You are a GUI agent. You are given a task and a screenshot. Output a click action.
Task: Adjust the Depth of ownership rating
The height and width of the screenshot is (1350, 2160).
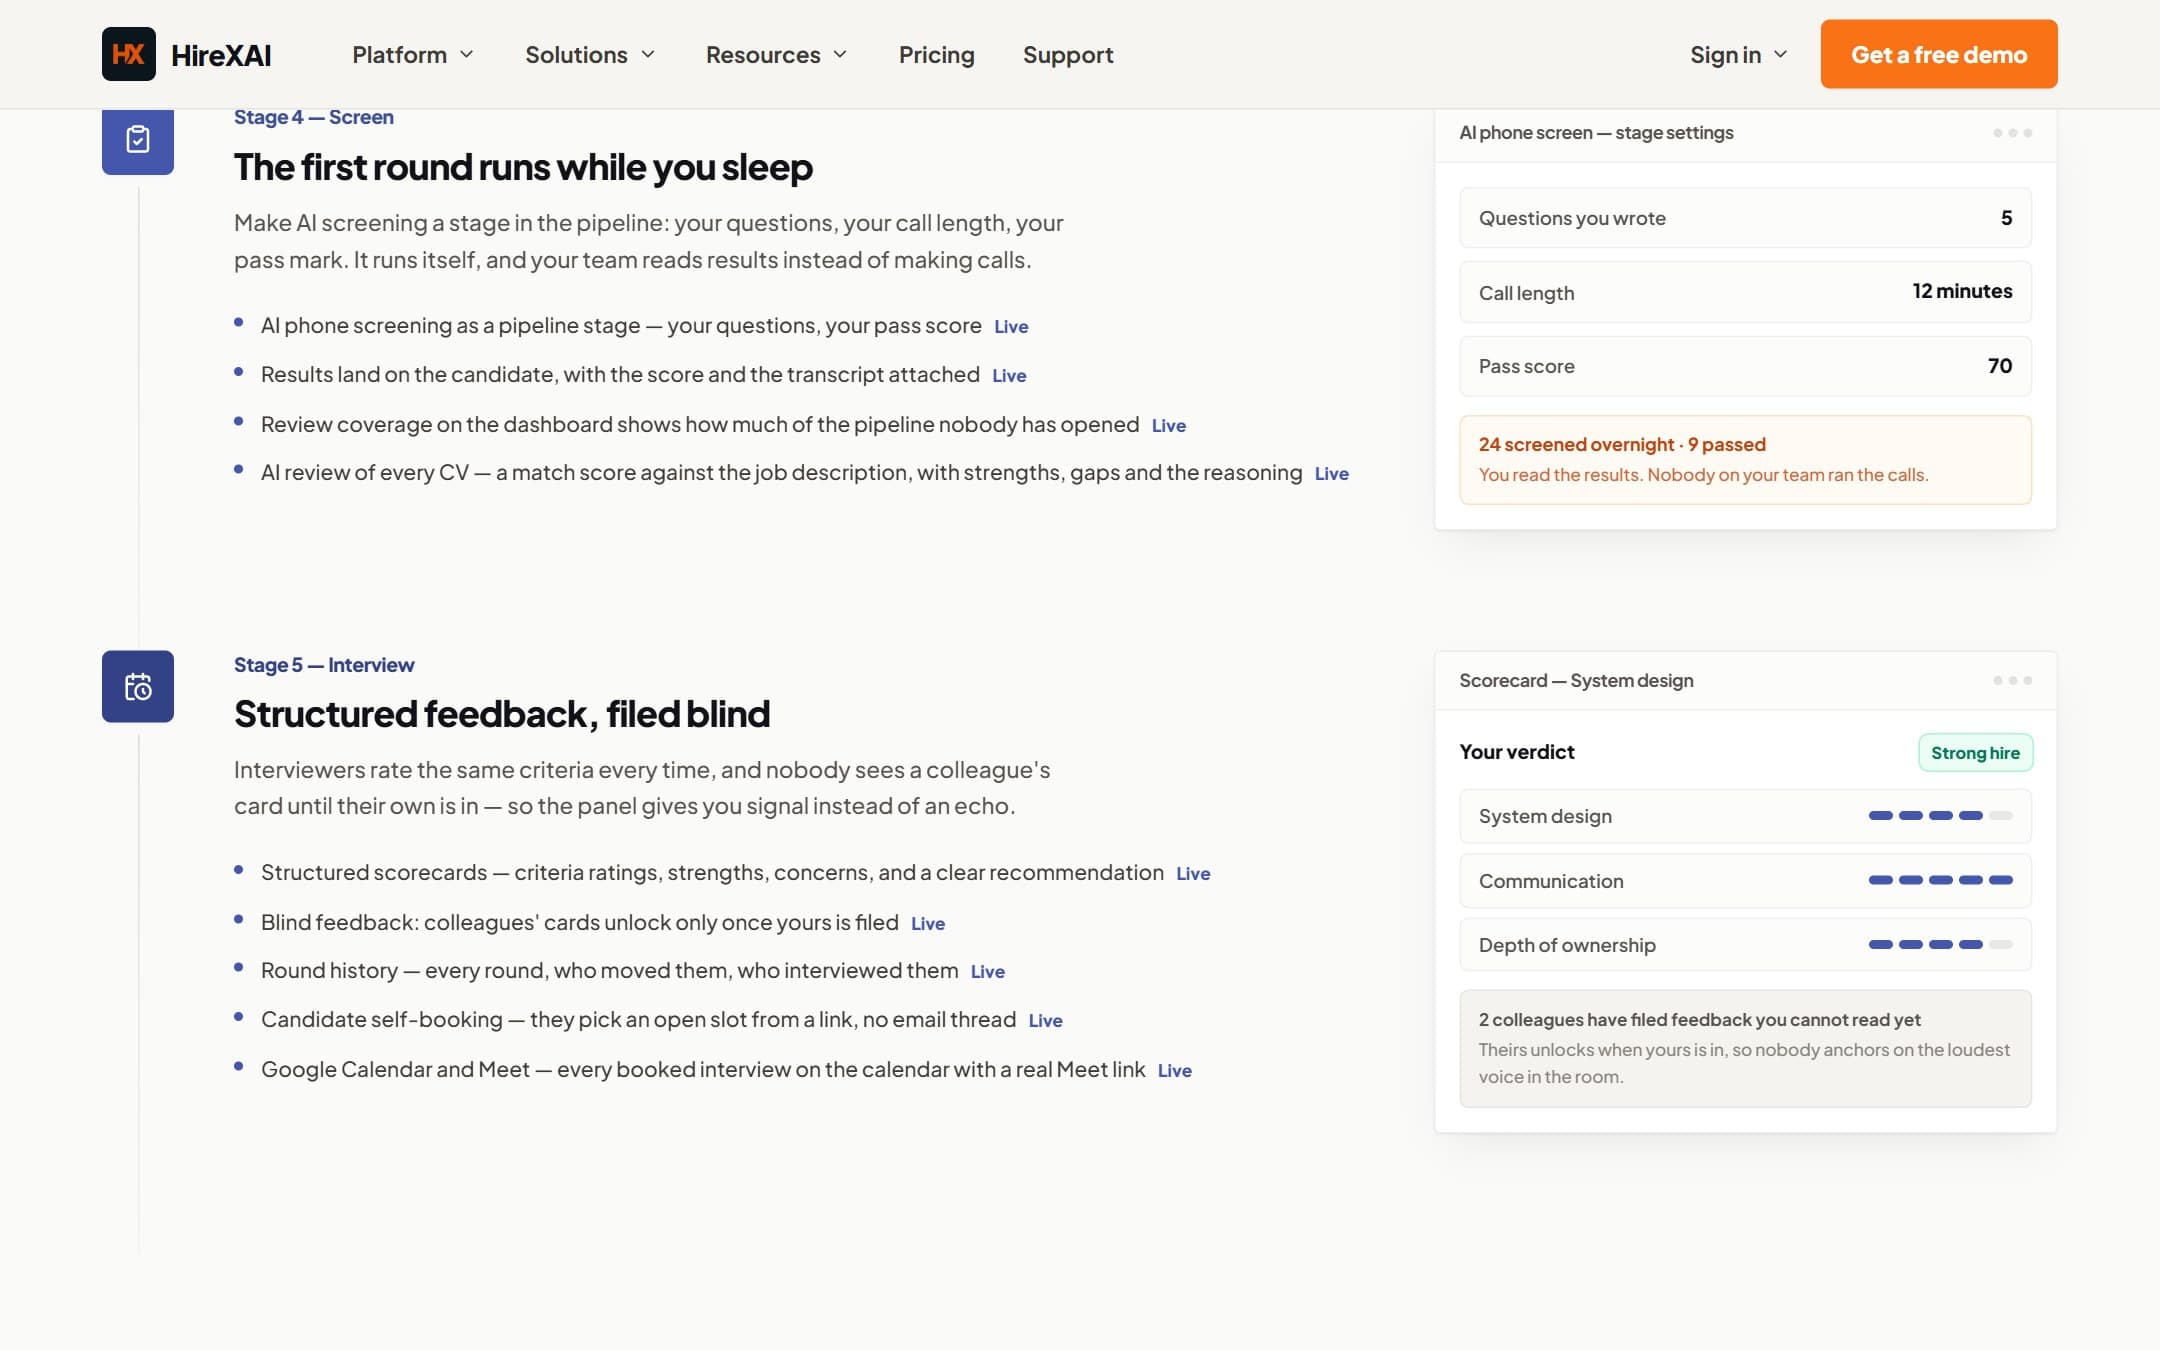pos(1940,944)
